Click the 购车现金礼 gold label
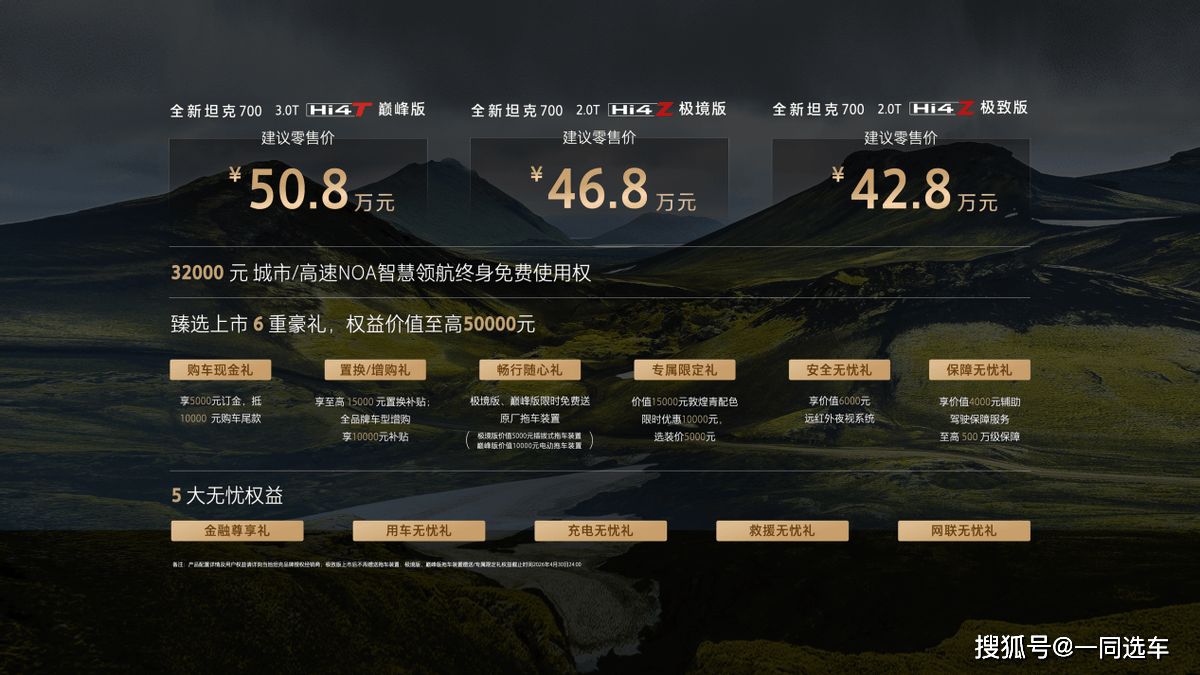This screenshot has height=675, width=1200. 220,370
